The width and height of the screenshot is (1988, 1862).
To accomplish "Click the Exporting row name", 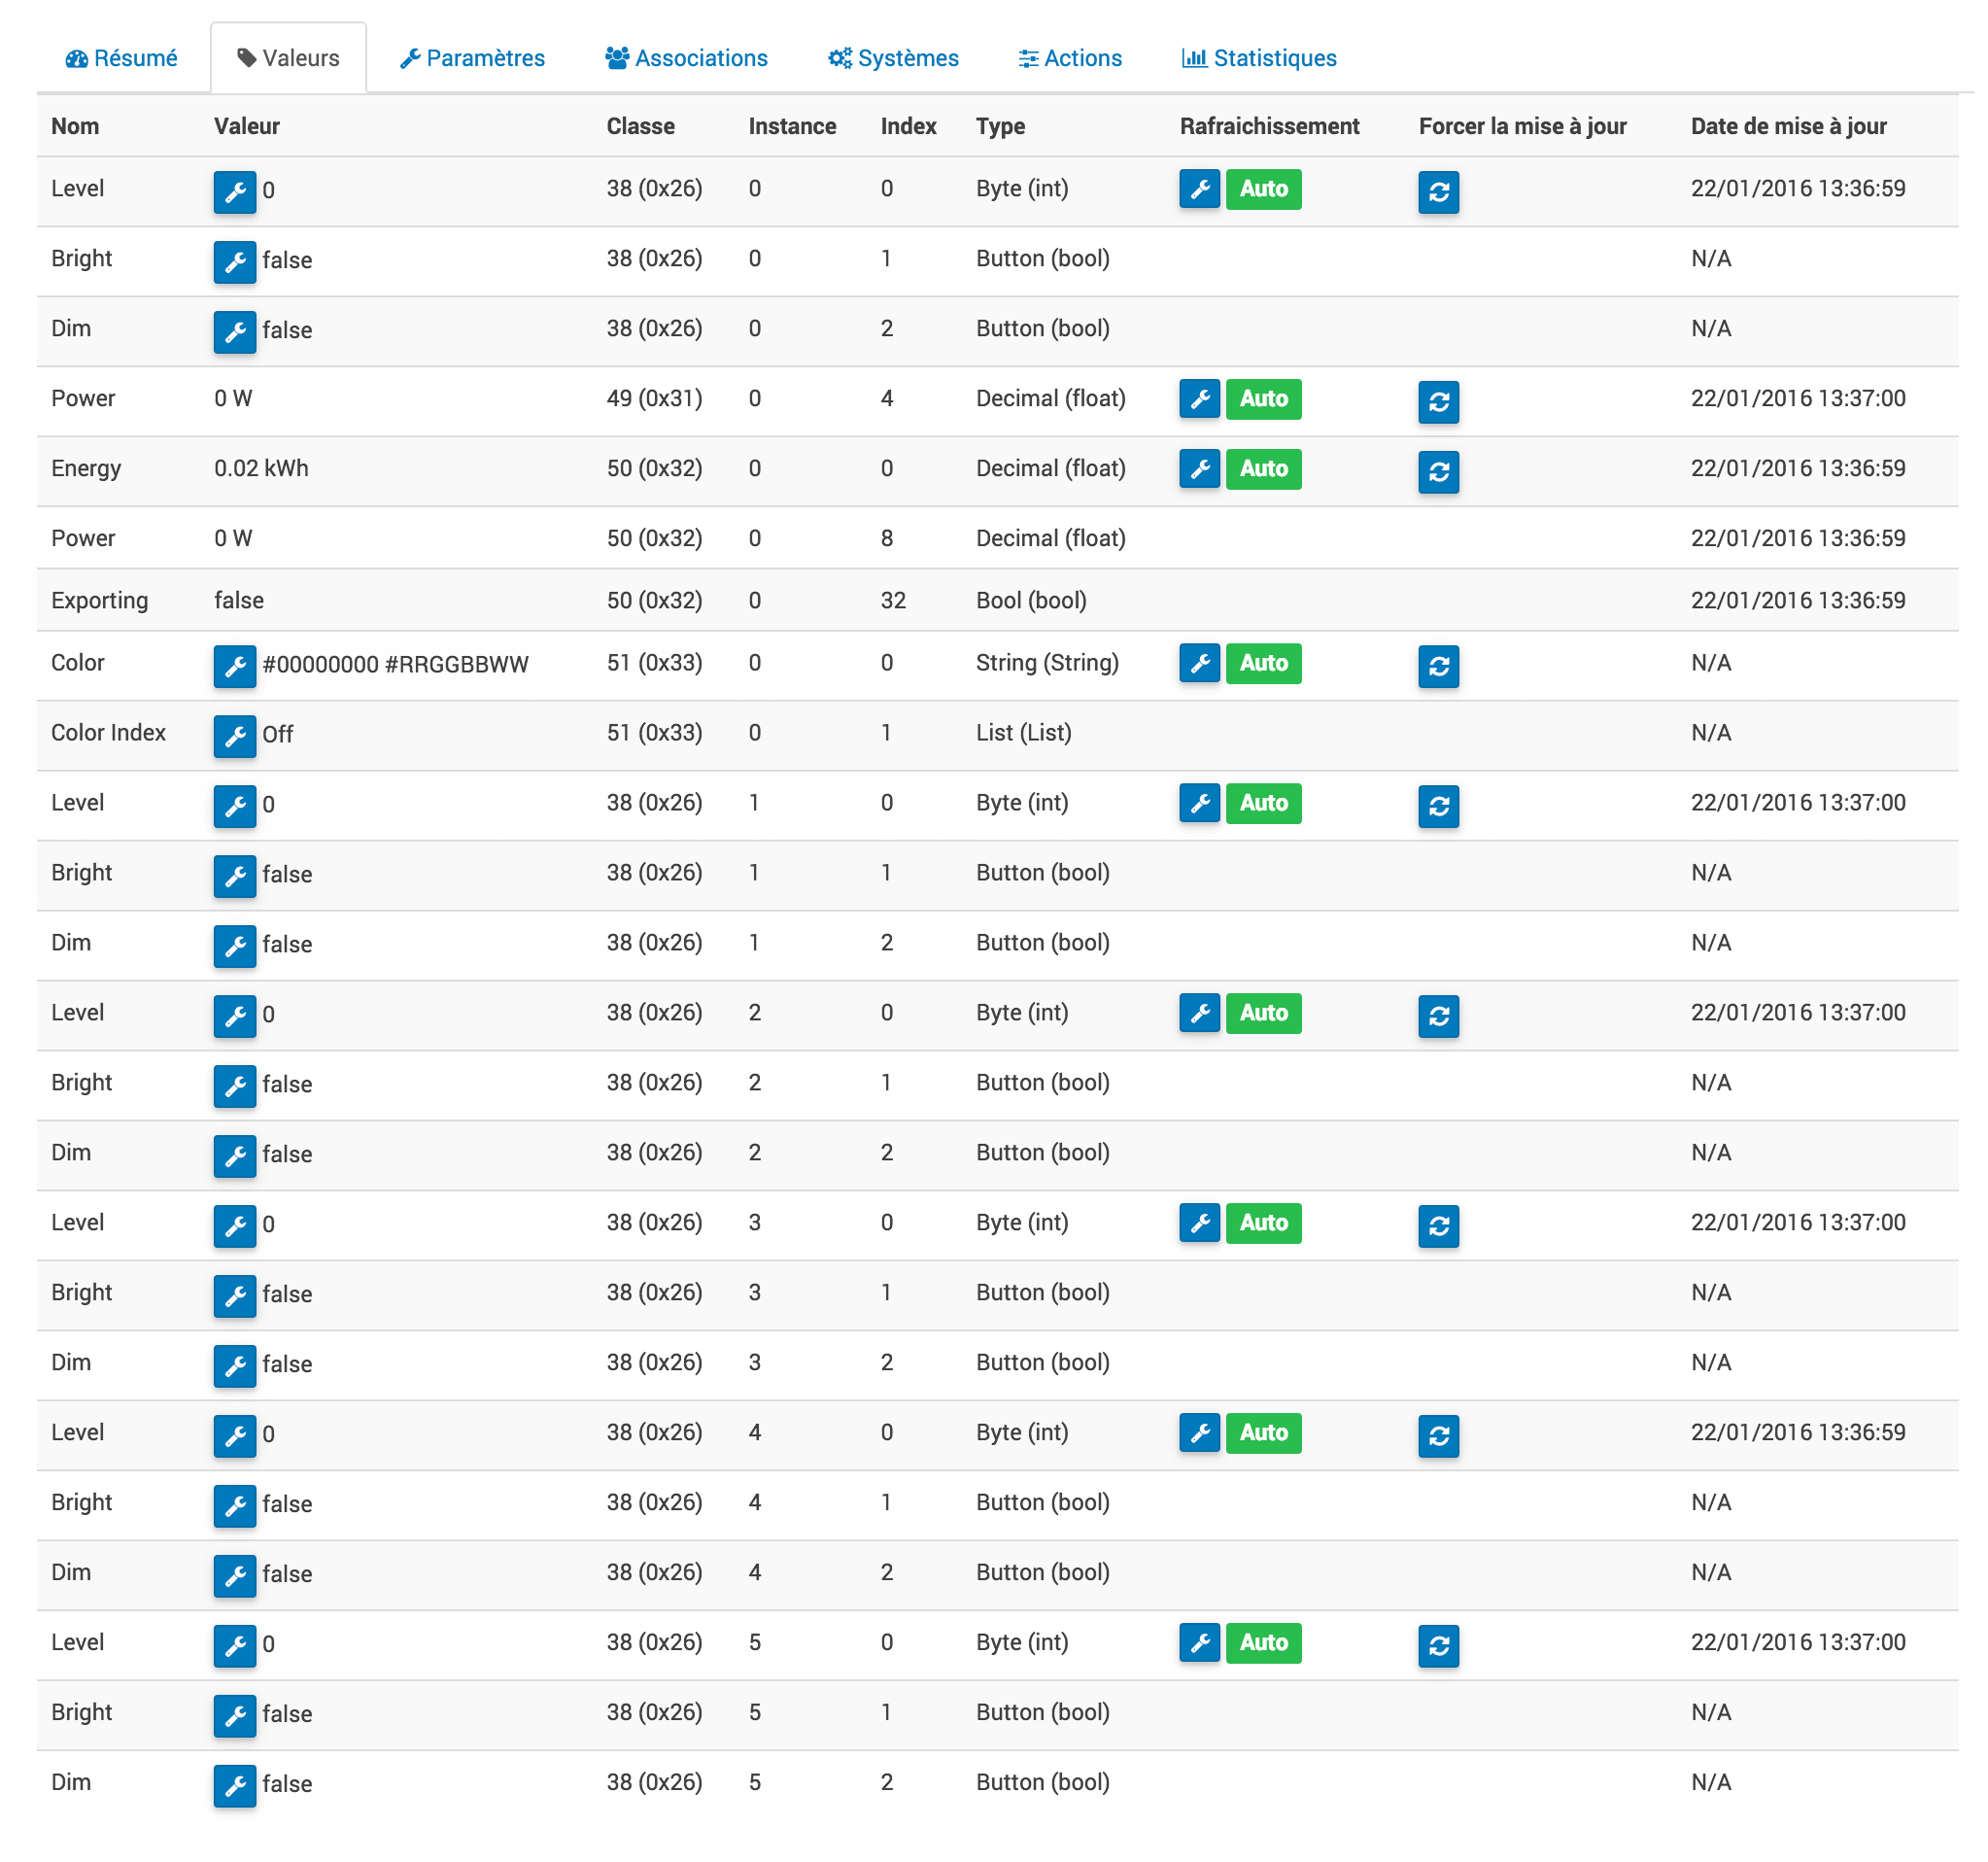I will coord(99,601).
